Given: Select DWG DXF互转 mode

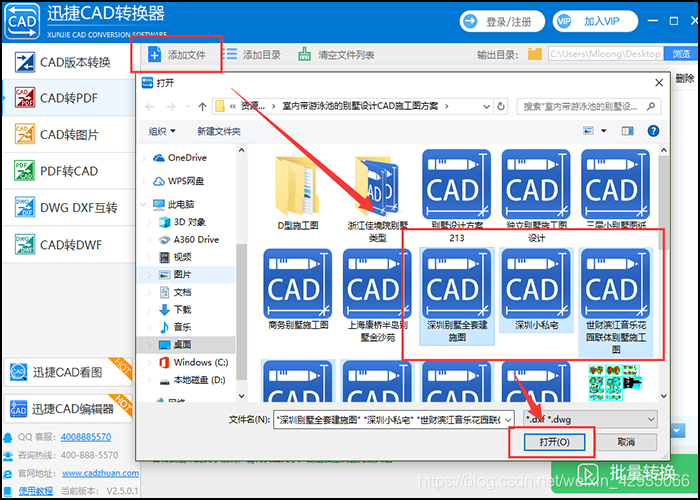Looking at the screenshot, I should click(x=68, y=208).
